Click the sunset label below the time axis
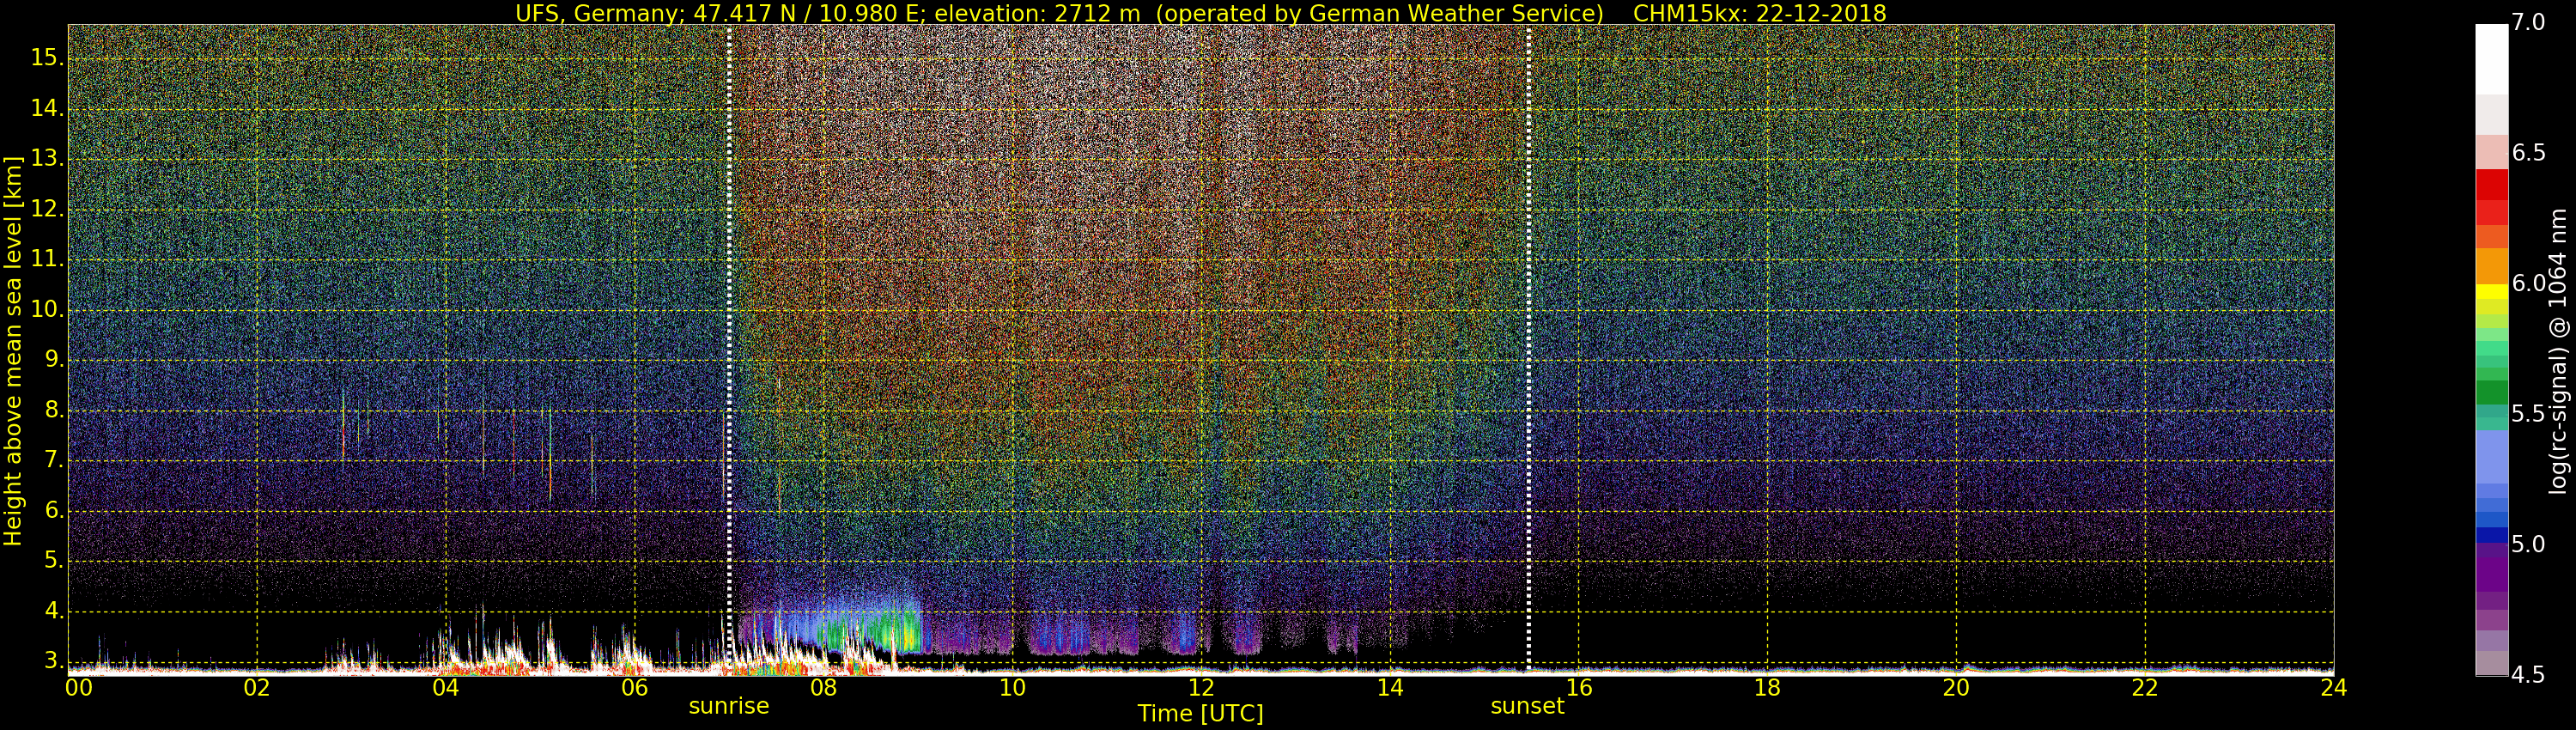Screen dimensions: 2576x730 point(1526,706)
